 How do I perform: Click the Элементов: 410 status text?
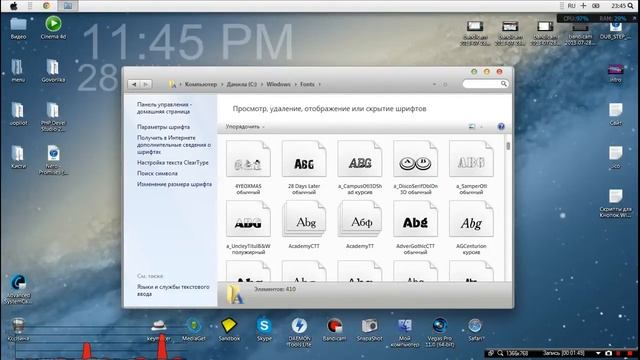pos(275,289)
